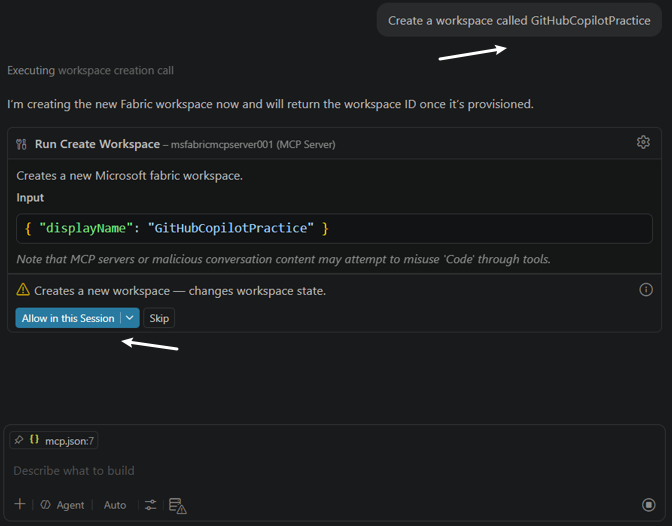The width and height of the screenshot is (672, 526).
Task: Open the configure tools sliders icon
Action: tap(150, 505)
